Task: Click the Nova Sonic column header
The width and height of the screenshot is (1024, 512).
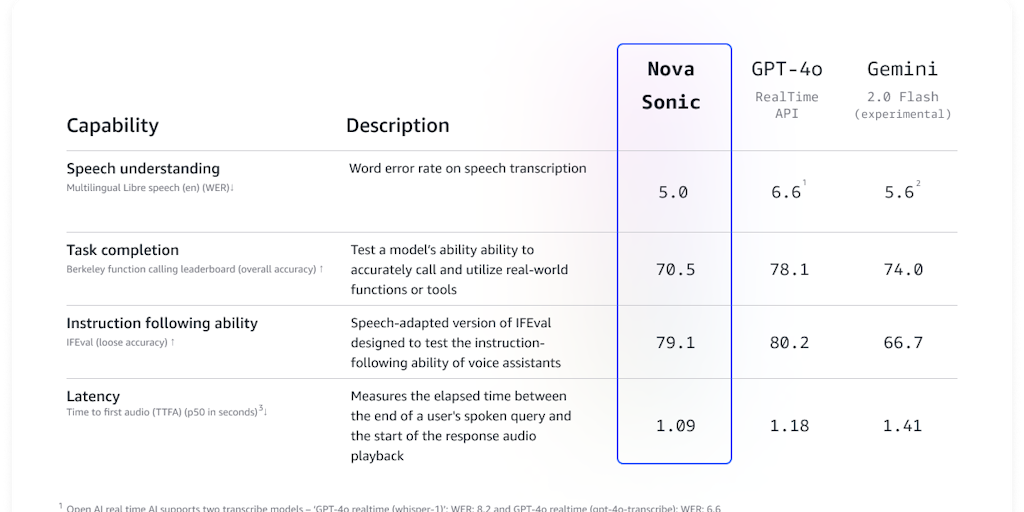Action: (x=671, y=85)
